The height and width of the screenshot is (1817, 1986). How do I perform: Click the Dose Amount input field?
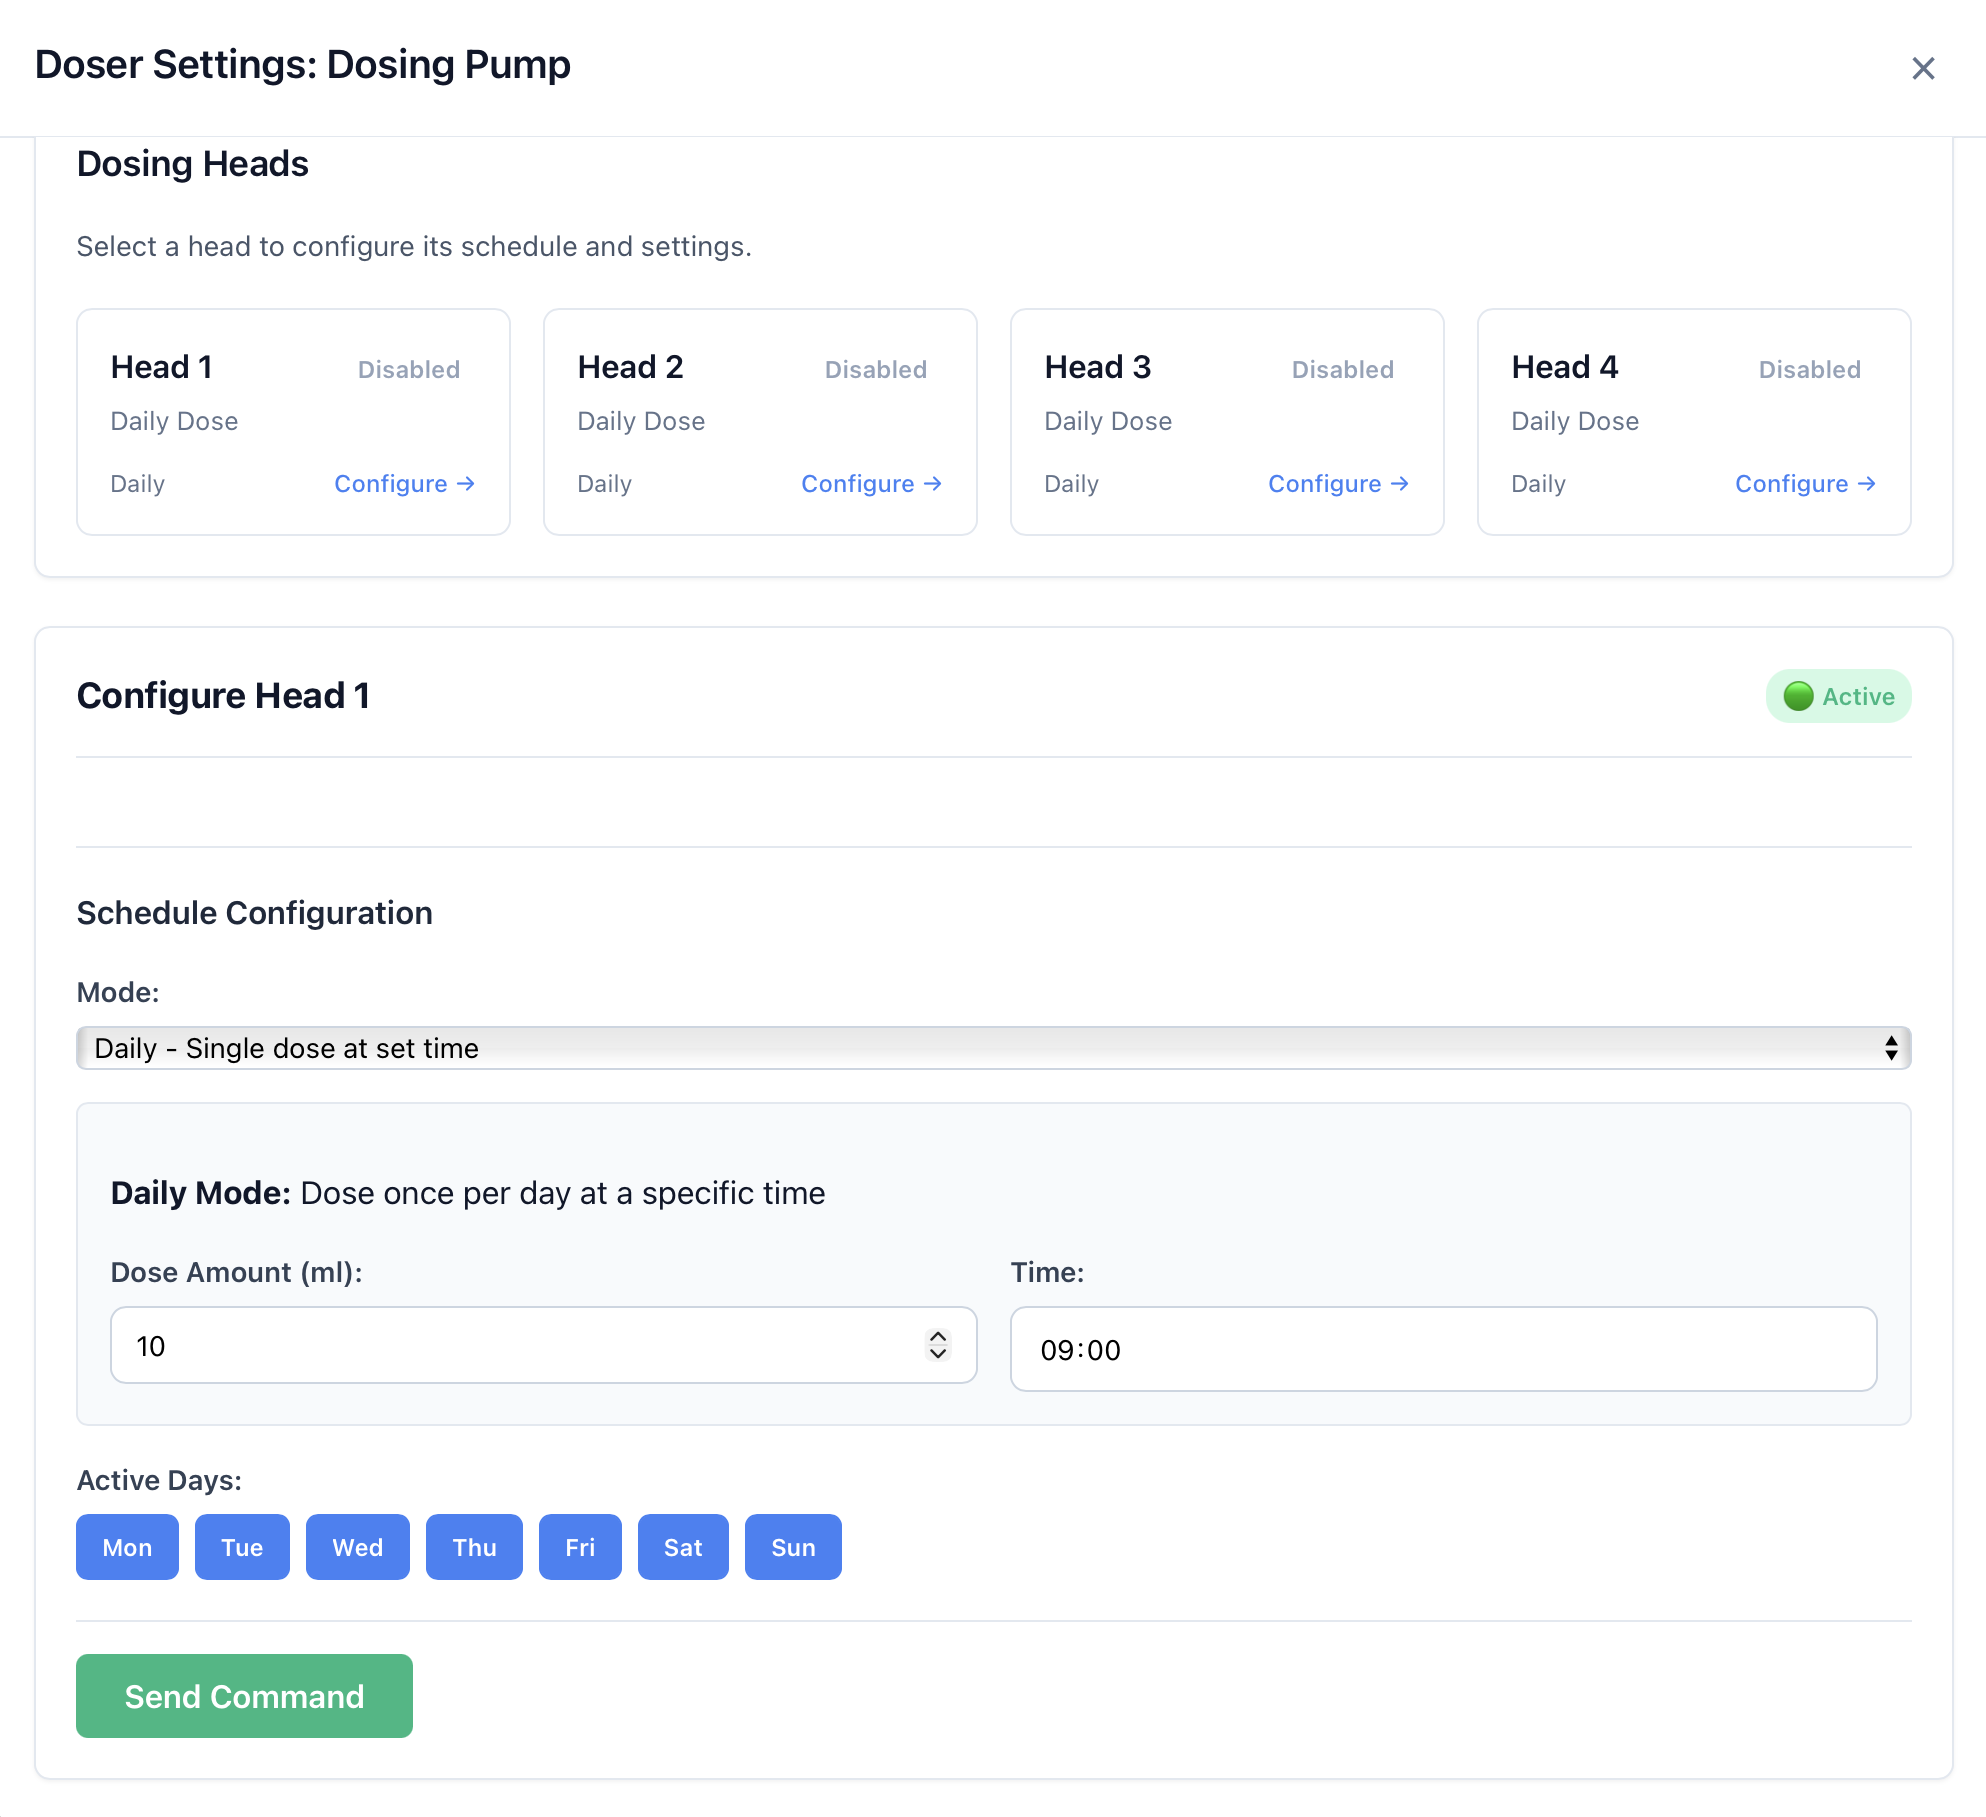(520, 1346)
